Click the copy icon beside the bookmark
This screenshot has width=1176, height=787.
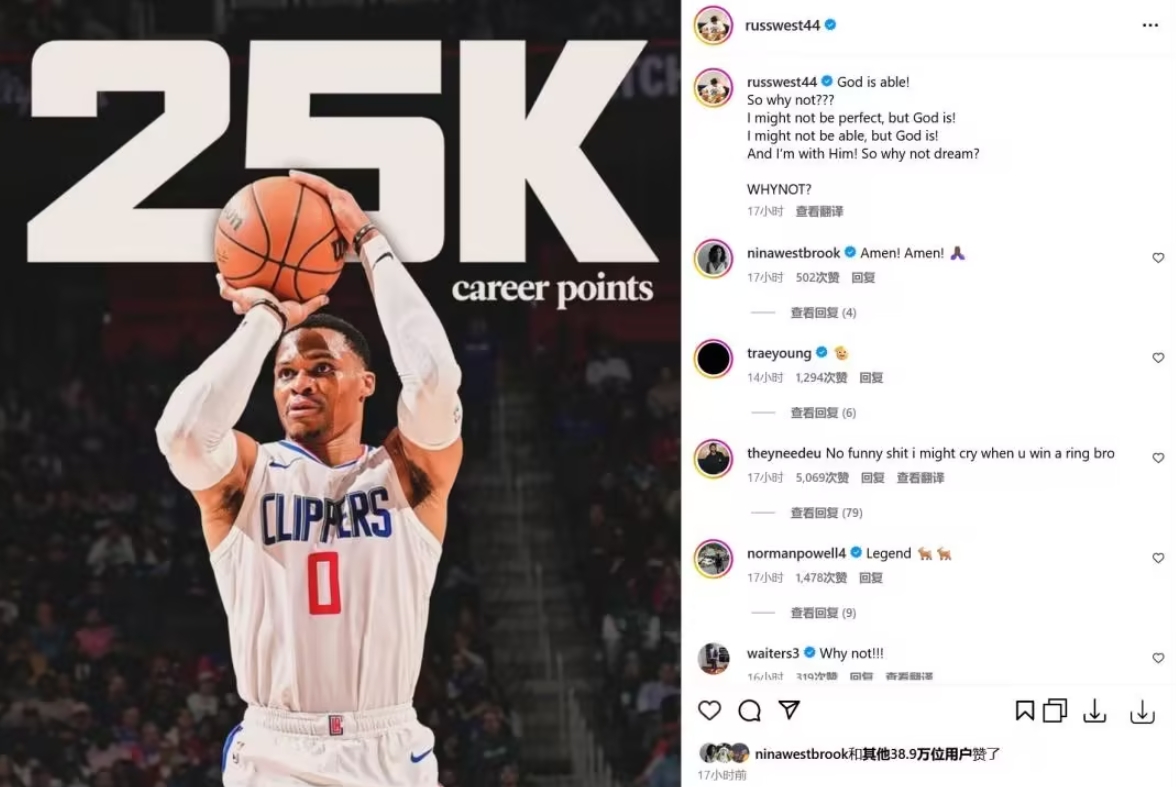(1054, 710)
